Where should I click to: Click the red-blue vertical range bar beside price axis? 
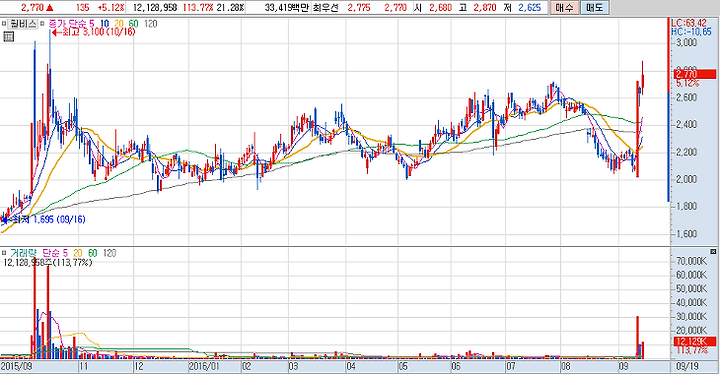(x=669, y=110)
